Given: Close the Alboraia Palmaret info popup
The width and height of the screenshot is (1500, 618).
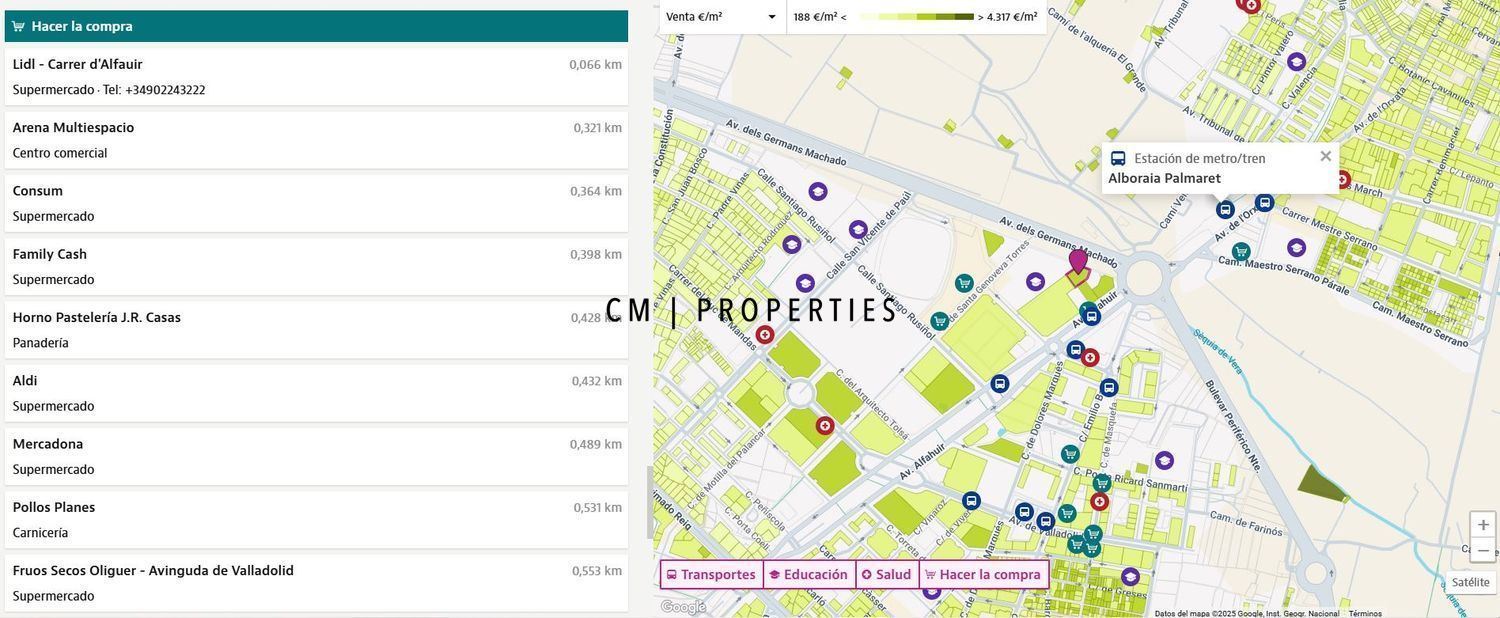Looking at the screenshot, I should (1326, 156).
